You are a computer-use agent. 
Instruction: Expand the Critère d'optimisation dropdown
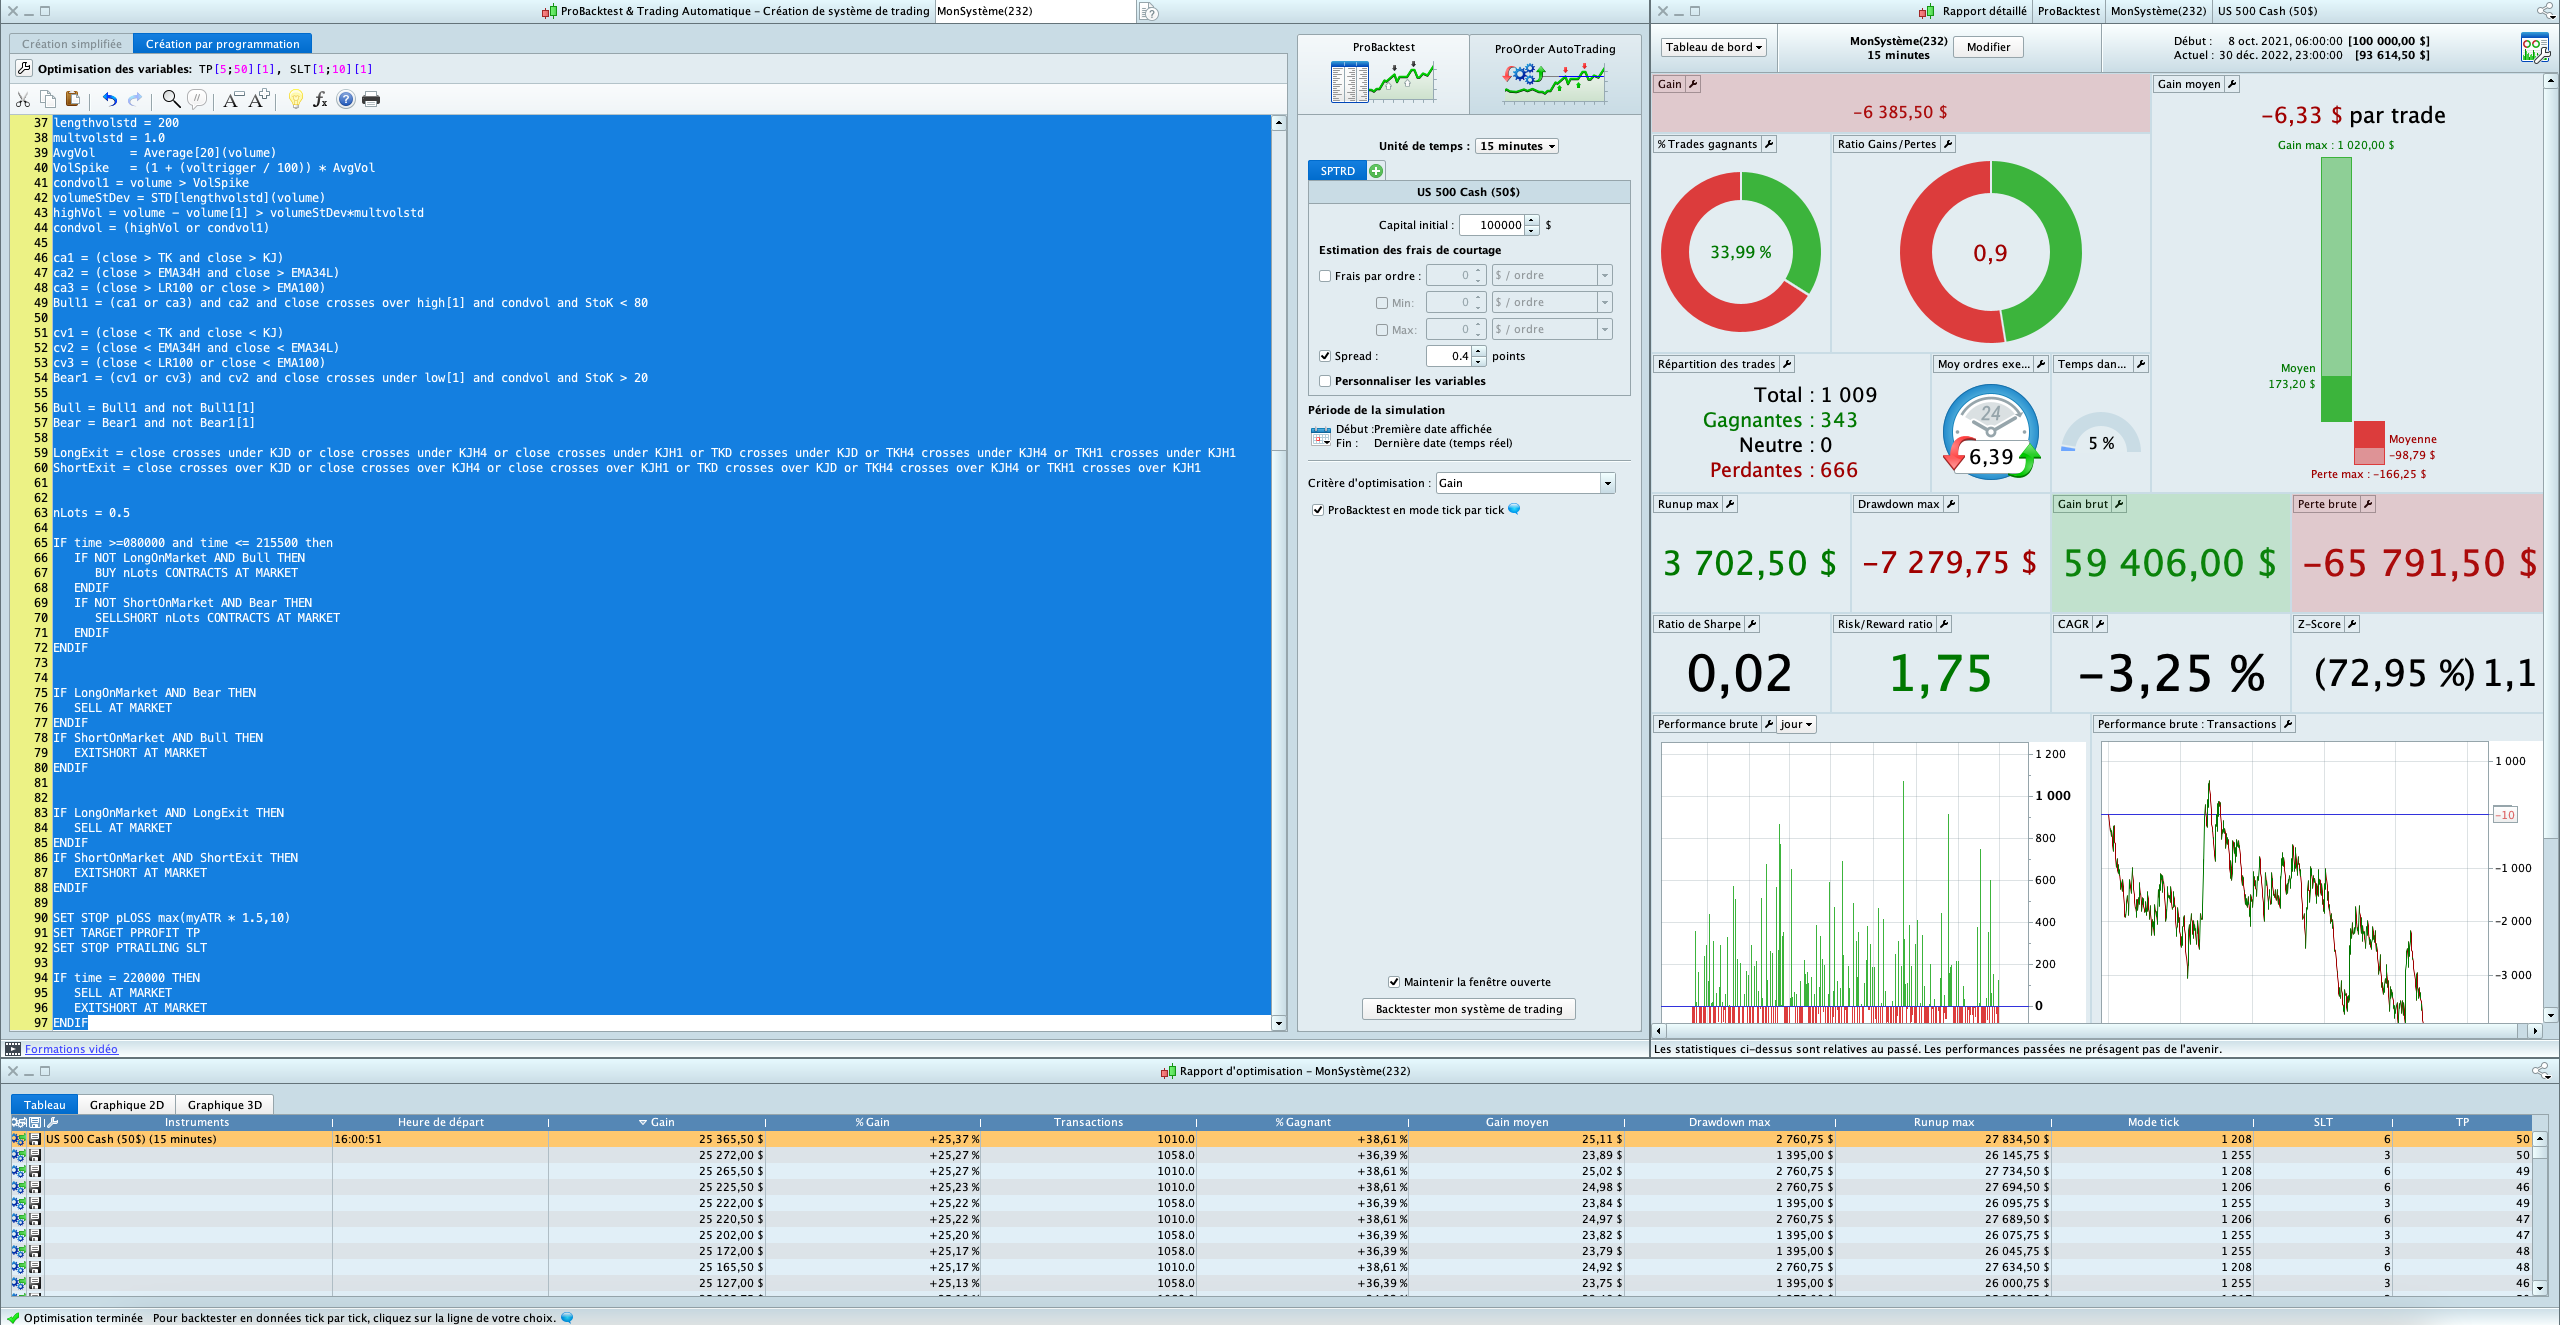pyautogui.click(x=1524, y=483)
